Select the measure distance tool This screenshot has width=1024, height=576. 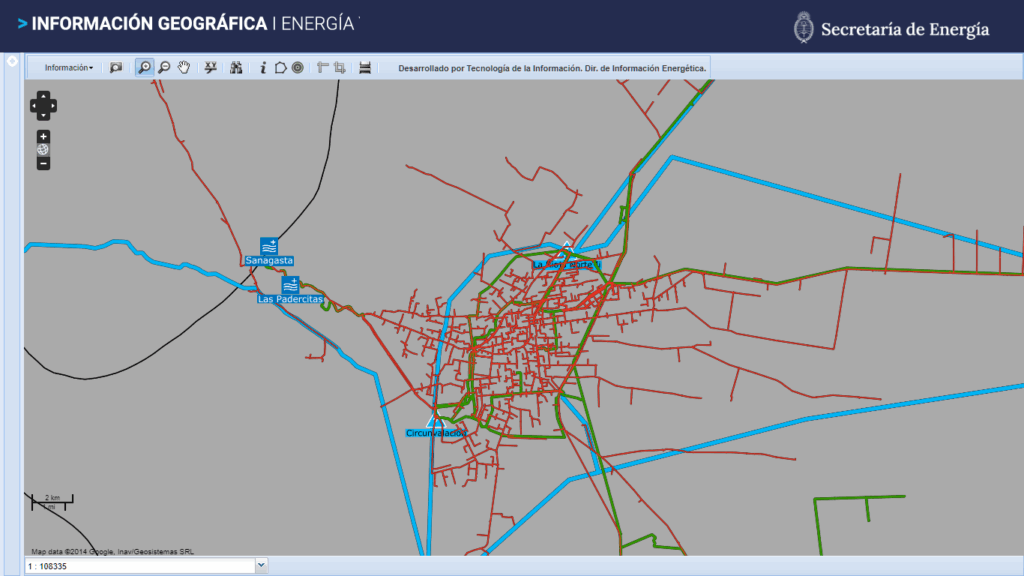coord(322,68)
